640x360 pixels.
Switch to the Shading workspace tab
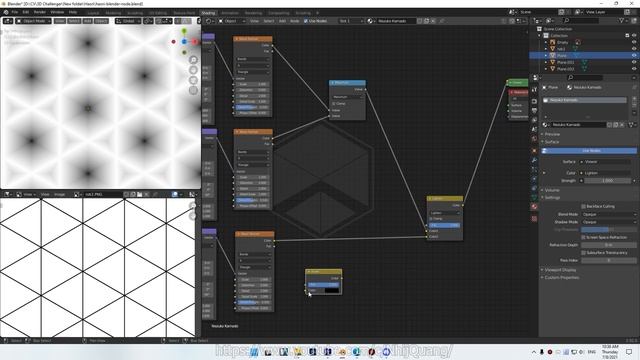click(208, 13)
